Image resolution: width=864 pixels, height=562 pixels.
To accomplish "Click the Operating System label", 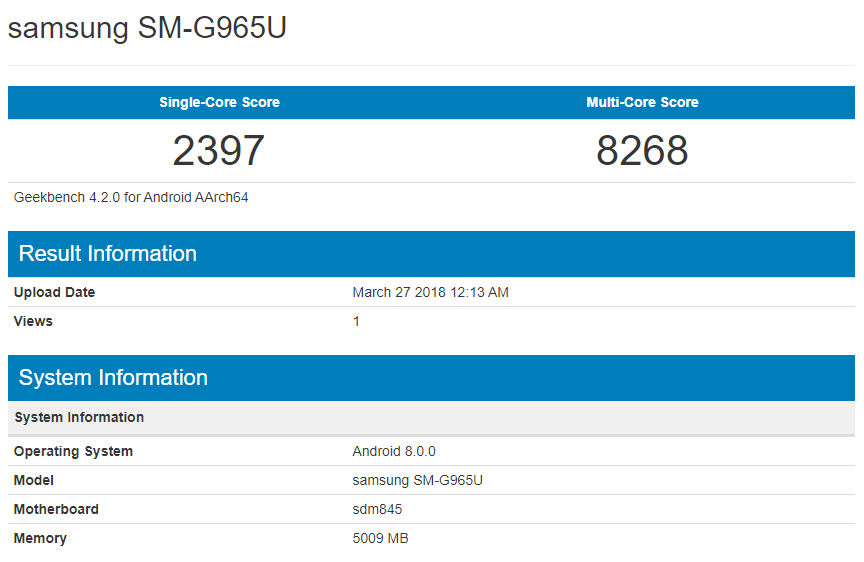I will (73, 451).
